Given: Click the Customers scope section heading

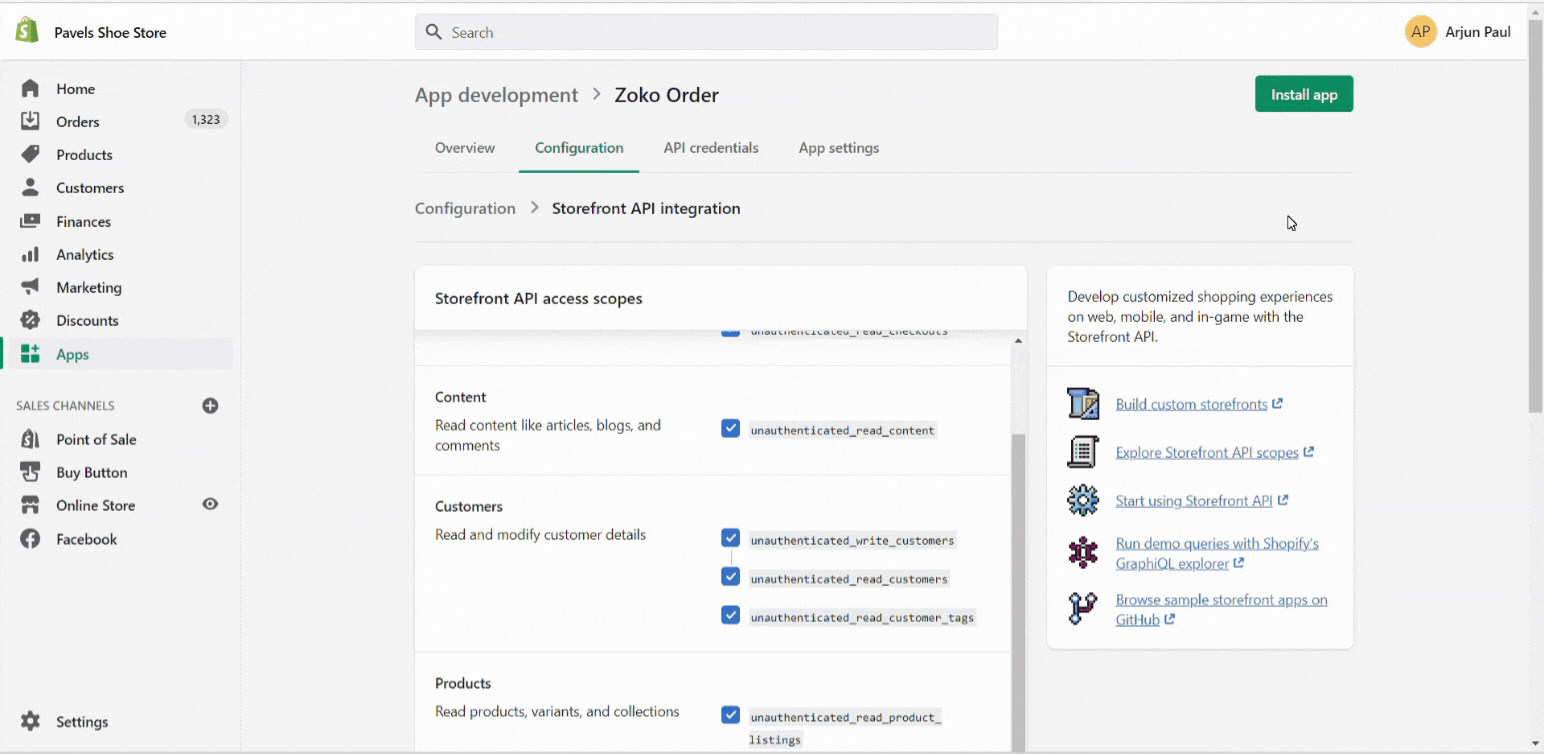Looking at the screenshot, I should 469,506.
